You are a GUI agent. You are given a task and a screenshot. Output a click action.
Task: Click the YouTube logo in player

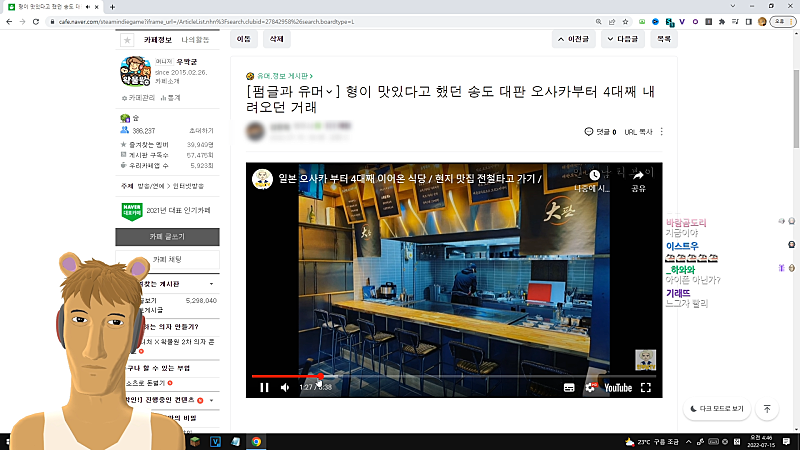click(x=617, y=387)
